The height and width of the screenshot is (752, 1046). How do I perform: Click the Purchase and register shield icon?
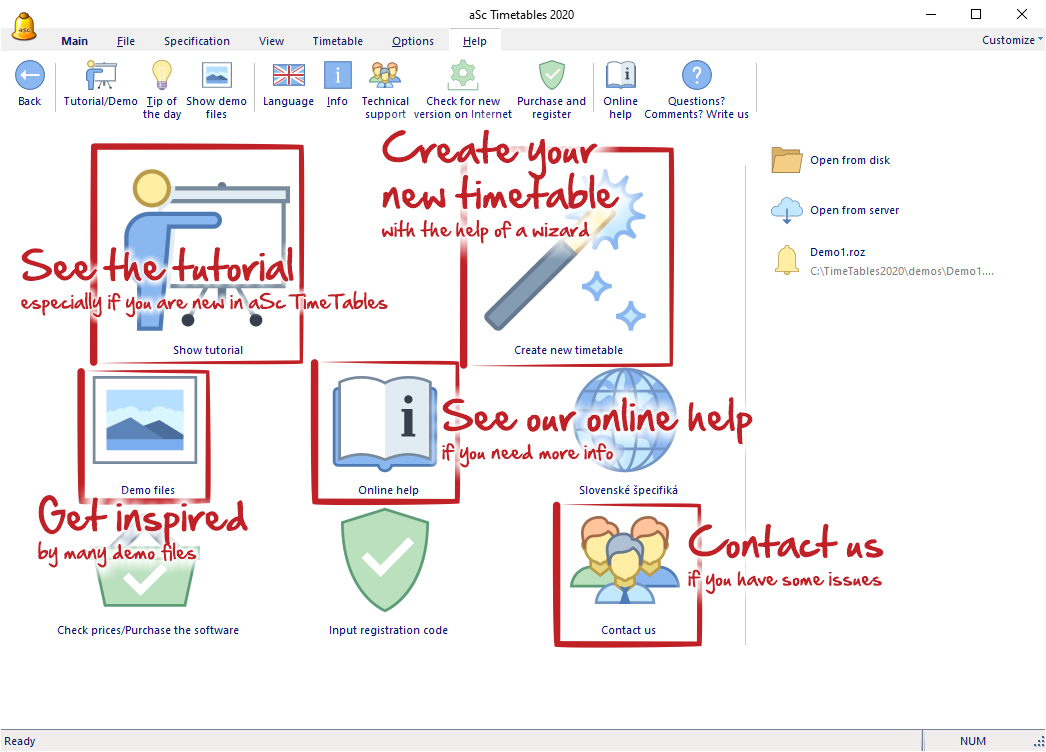click(x=552, y=75)
